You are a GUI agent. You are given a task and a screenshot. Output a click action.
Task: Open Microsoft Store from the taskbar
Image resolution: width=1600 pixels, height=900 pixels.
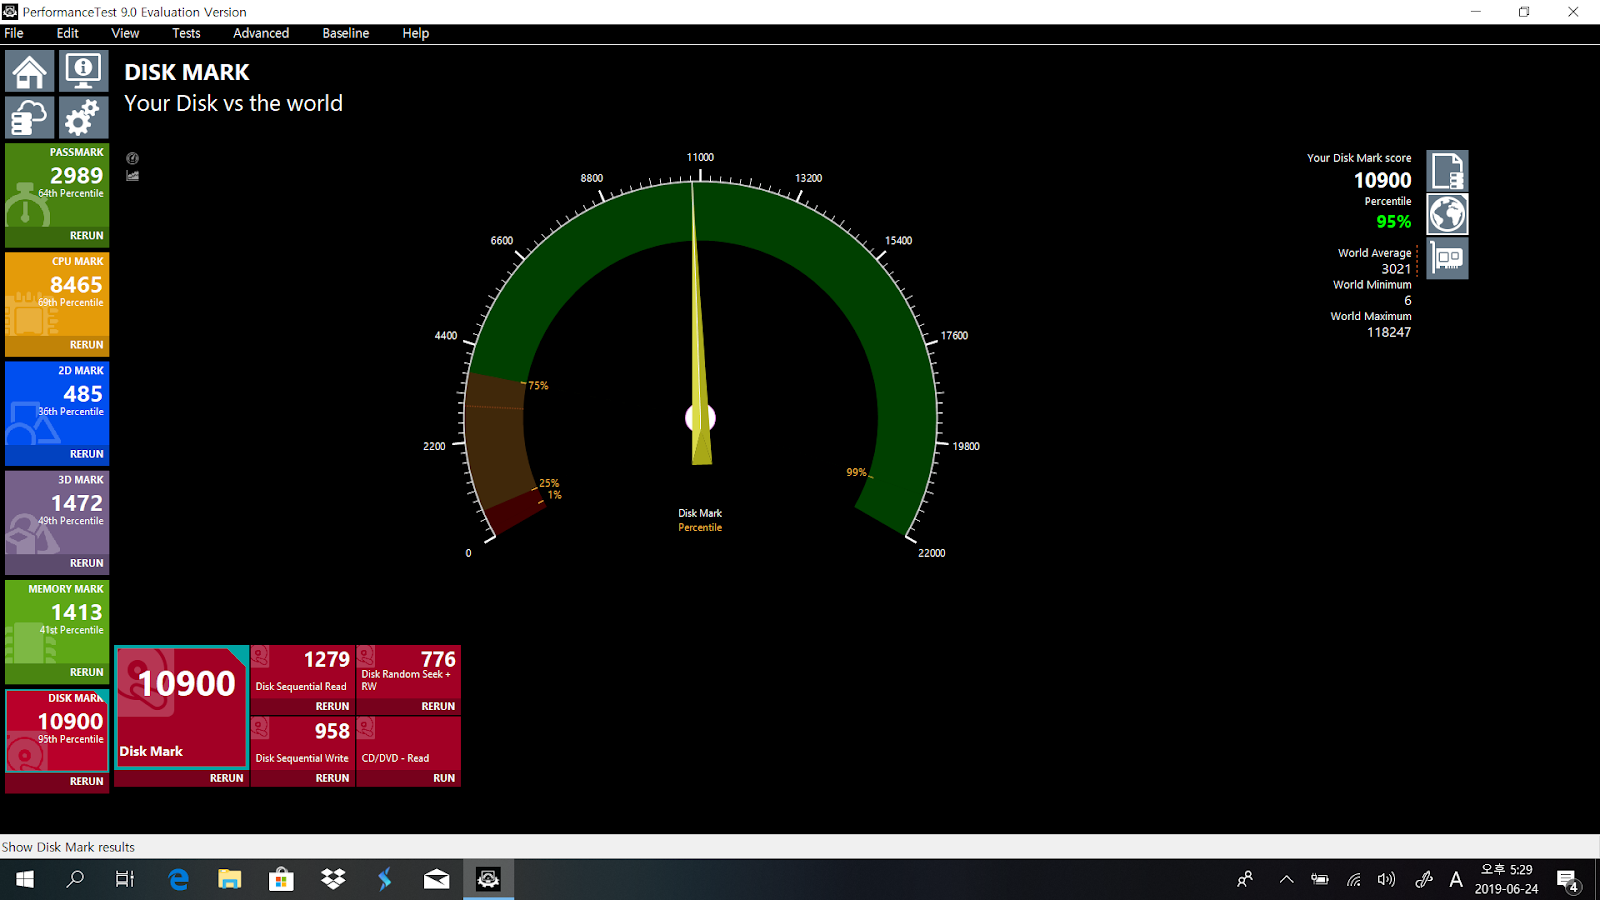pyautogui.click(x=281, y=879)
